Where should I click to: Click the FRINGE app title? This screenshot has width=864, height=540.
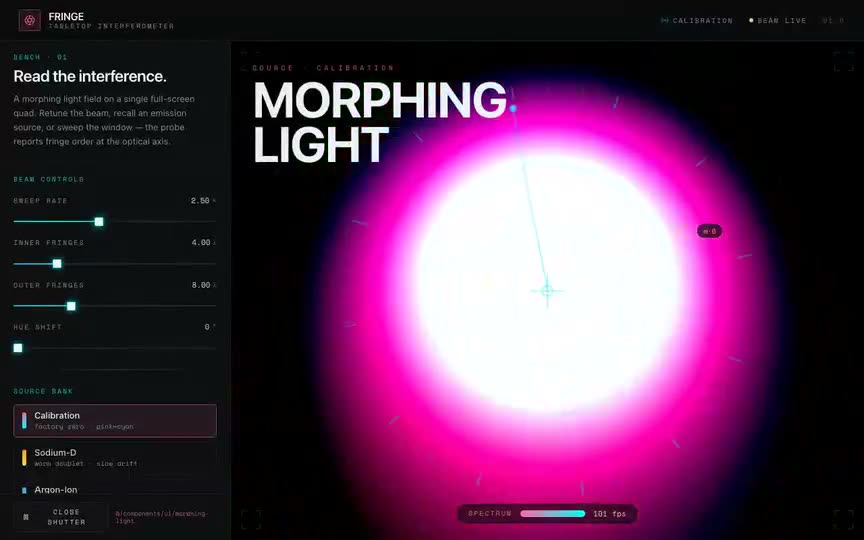[x=66, y=17]
